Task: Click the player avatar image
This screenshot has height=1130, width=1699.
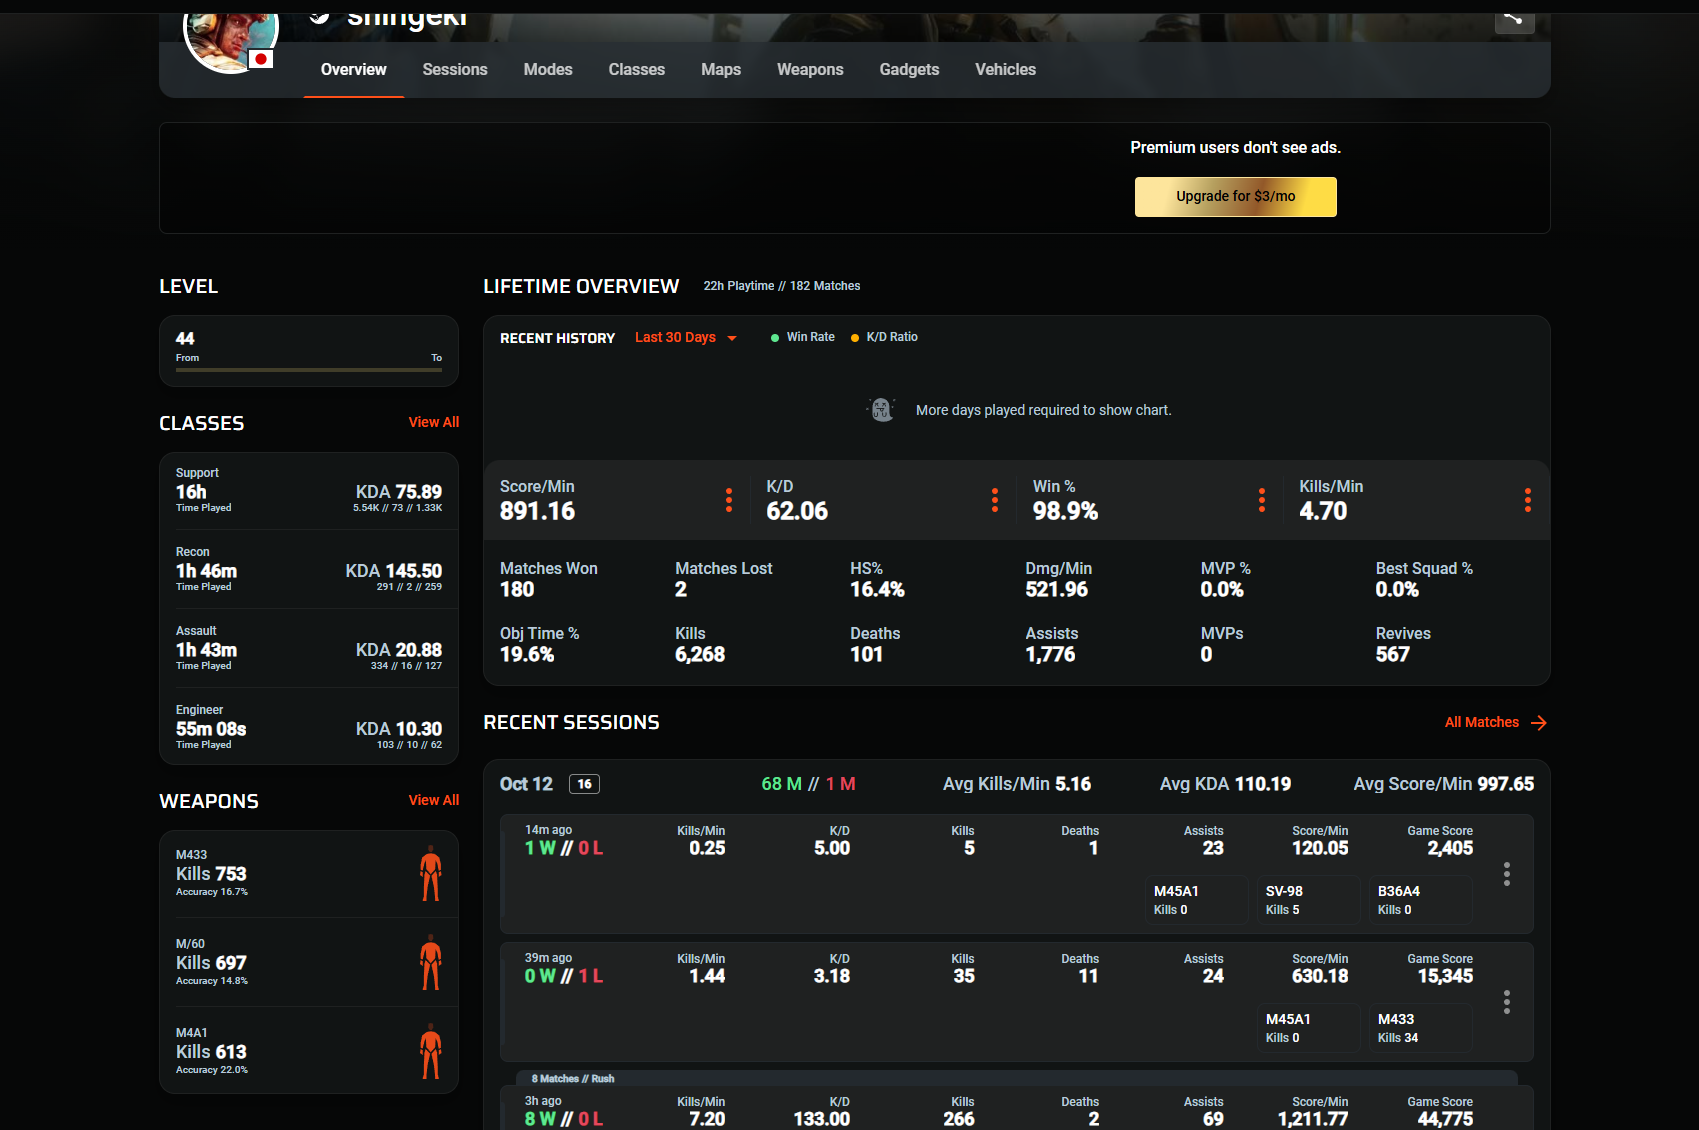Action: click(231, 35)
